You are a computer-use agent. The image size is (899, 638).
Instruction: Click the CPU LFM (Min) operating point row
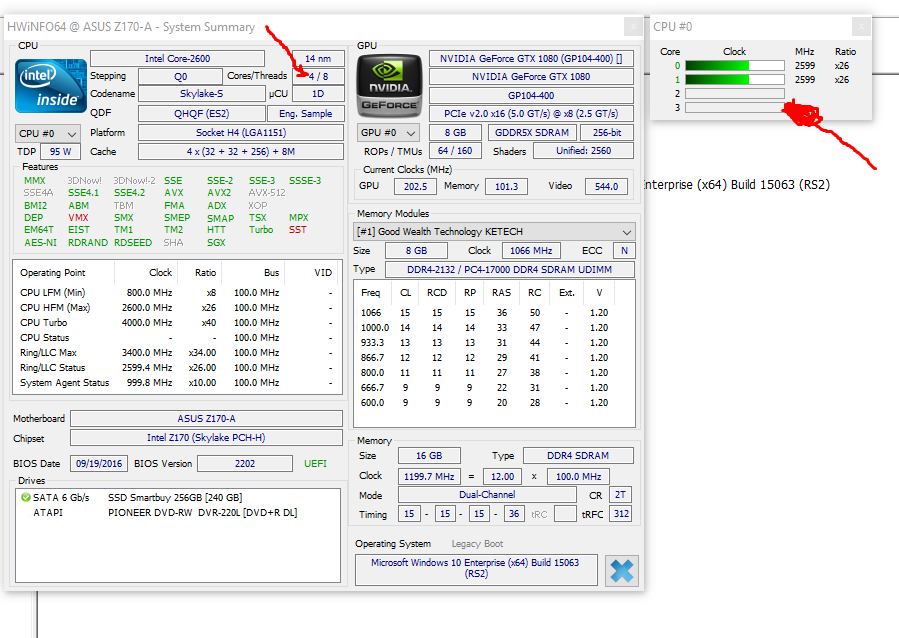coord(177,292)
